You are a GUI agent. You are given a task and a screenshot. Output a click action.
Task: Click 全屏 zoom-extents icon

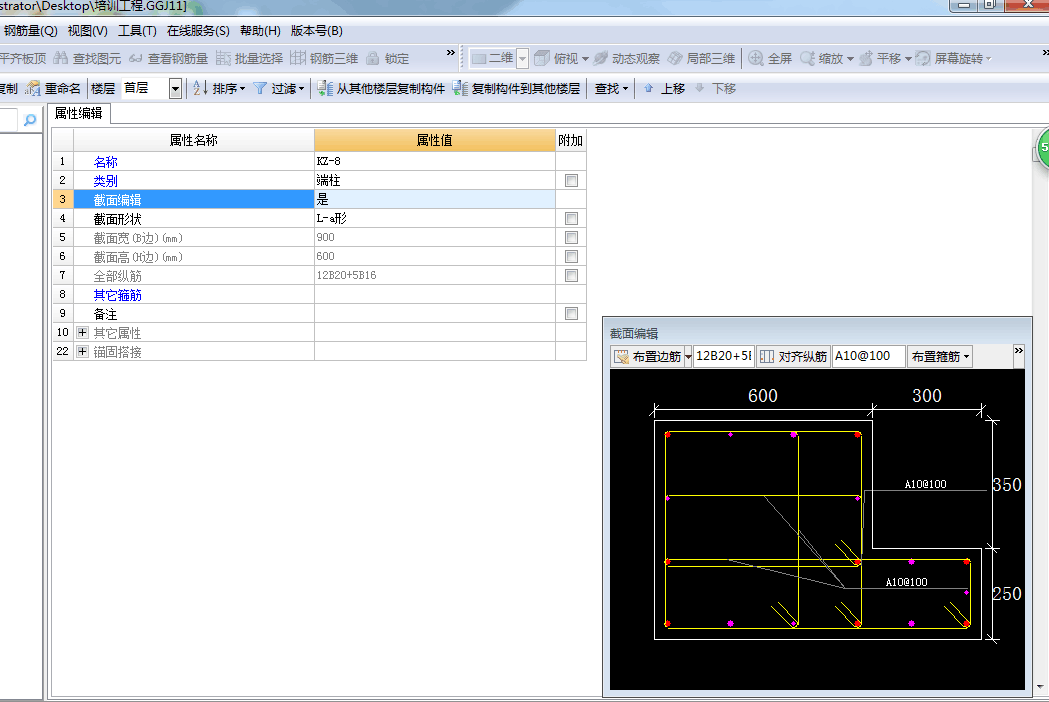(x=756, y=58)
